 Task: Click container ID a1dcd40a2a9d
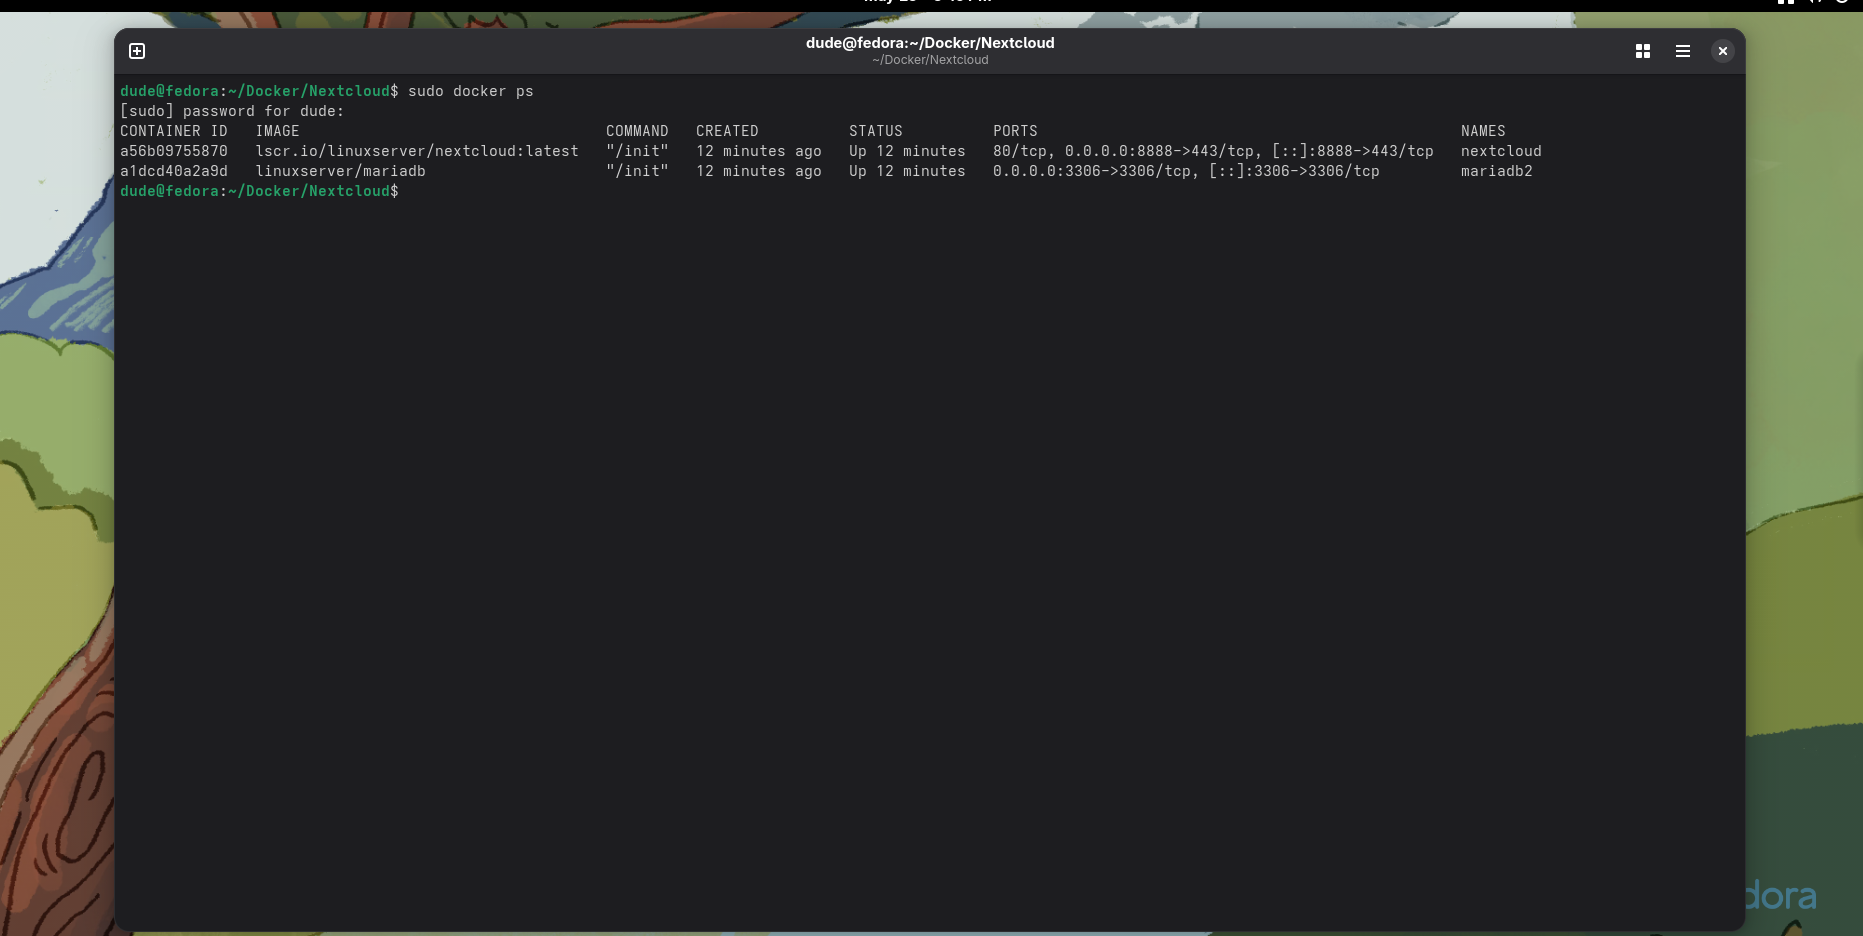pyautogui.click(x=174, y=171)
